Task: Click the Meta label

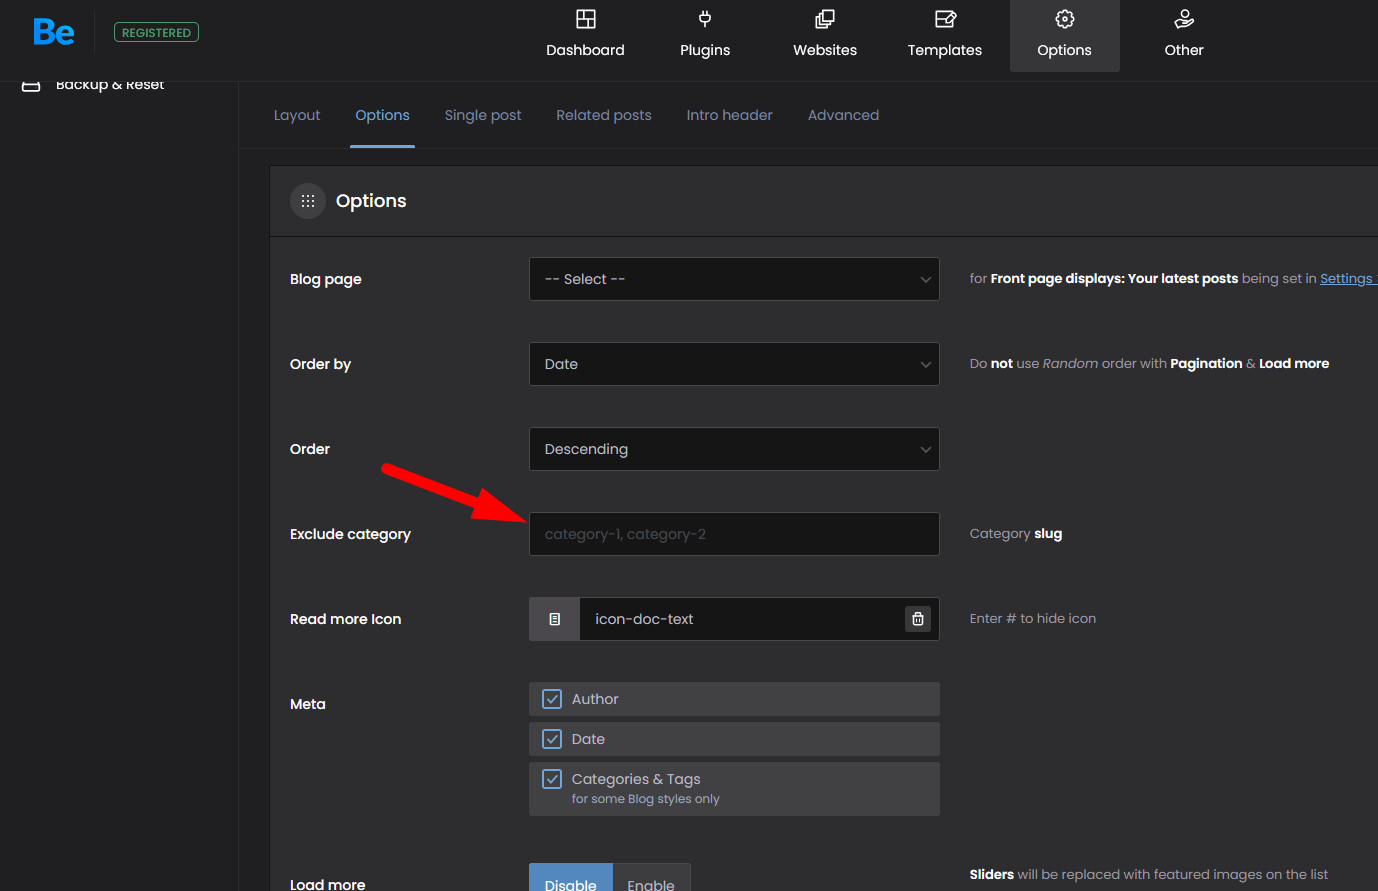Action: (x=308, y=704)
